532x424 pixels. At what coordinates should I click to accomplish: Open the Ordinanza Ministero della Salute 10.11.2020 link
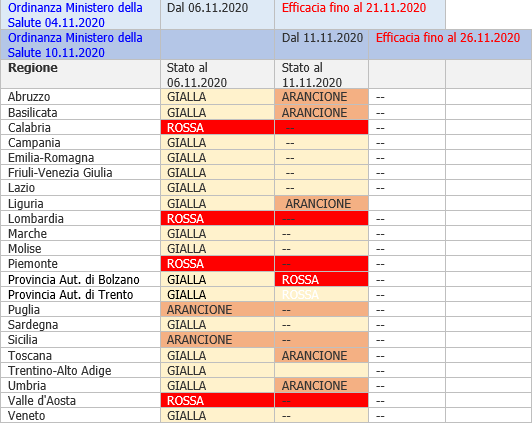tap(75, 45)
